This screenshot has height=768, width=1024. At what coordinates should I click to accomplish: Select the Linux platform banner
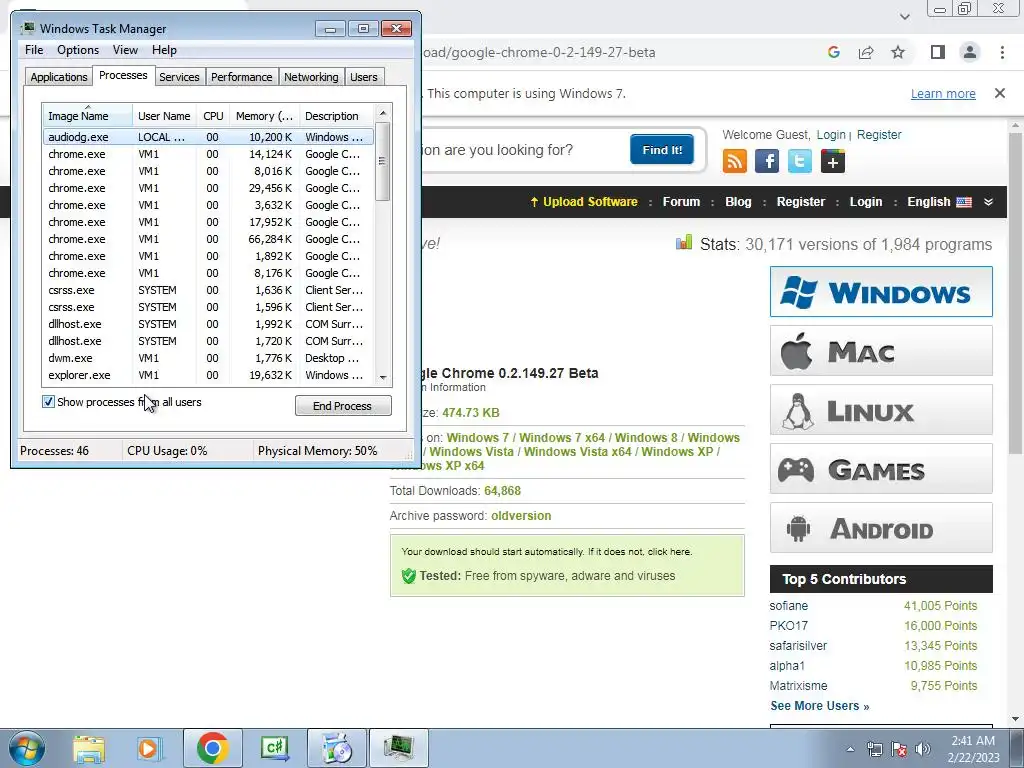coord(881,409)
